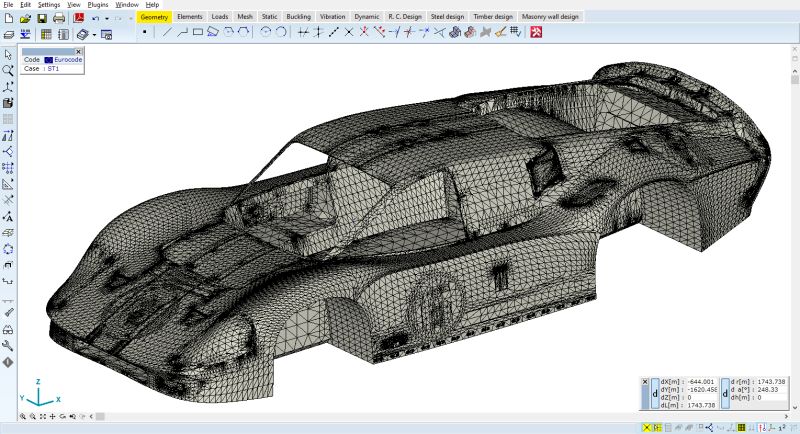Activate the selection arrow tool
Viewport: 800px width, 434px height.
click(x=8, y=54)
